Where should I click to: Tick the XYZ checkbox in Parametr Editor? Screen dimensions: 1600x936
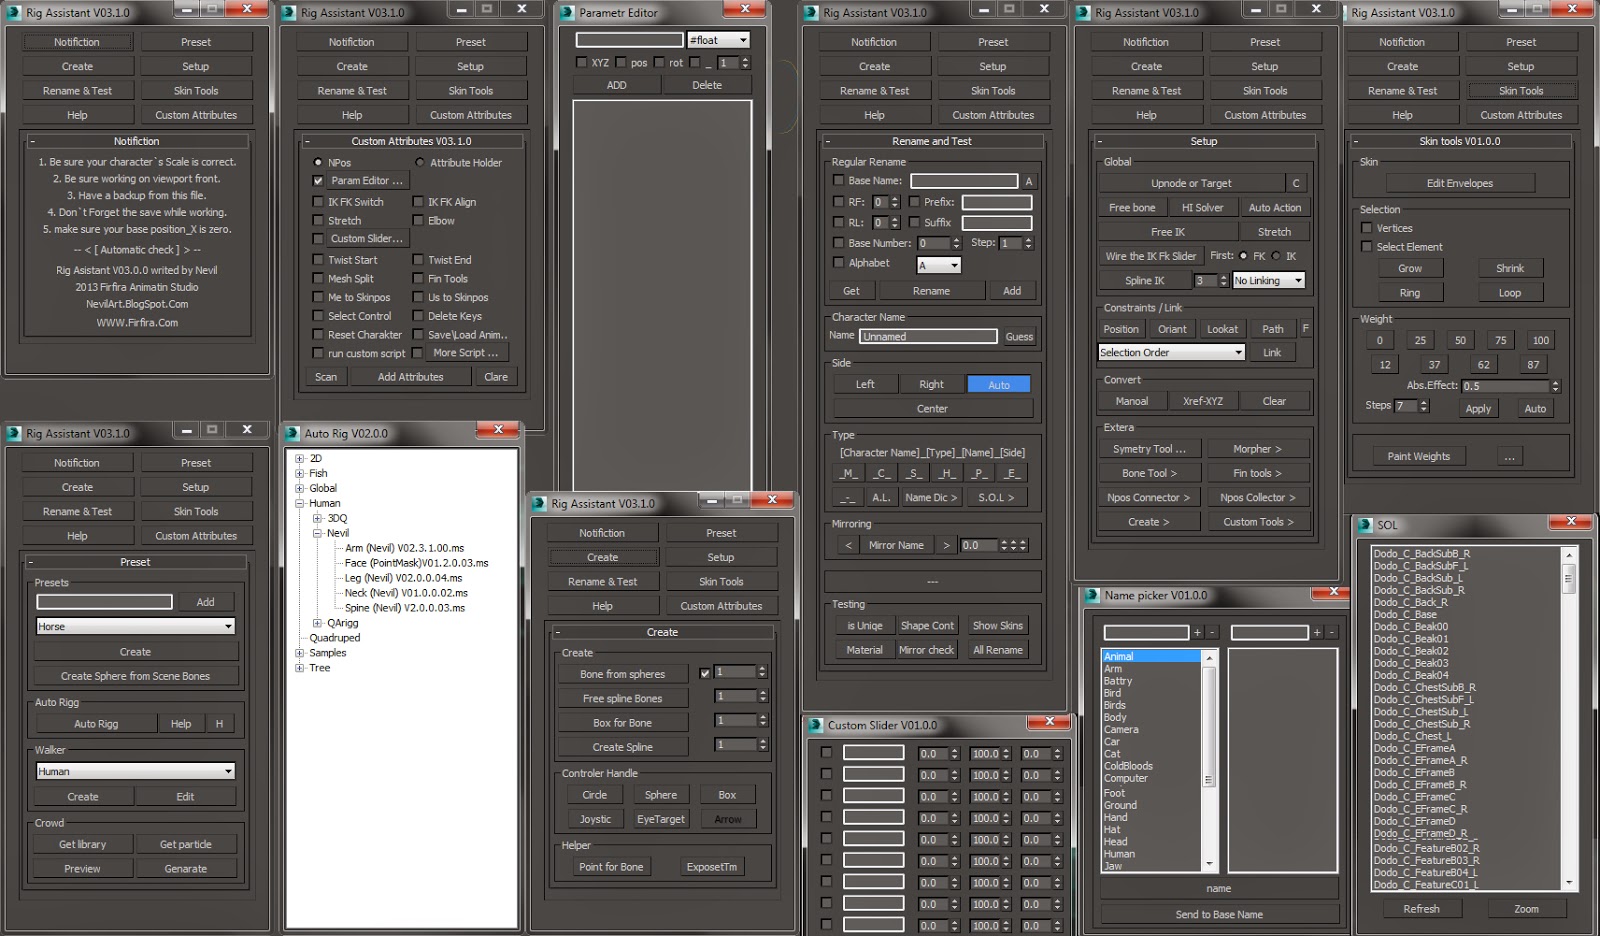point(582,62)
